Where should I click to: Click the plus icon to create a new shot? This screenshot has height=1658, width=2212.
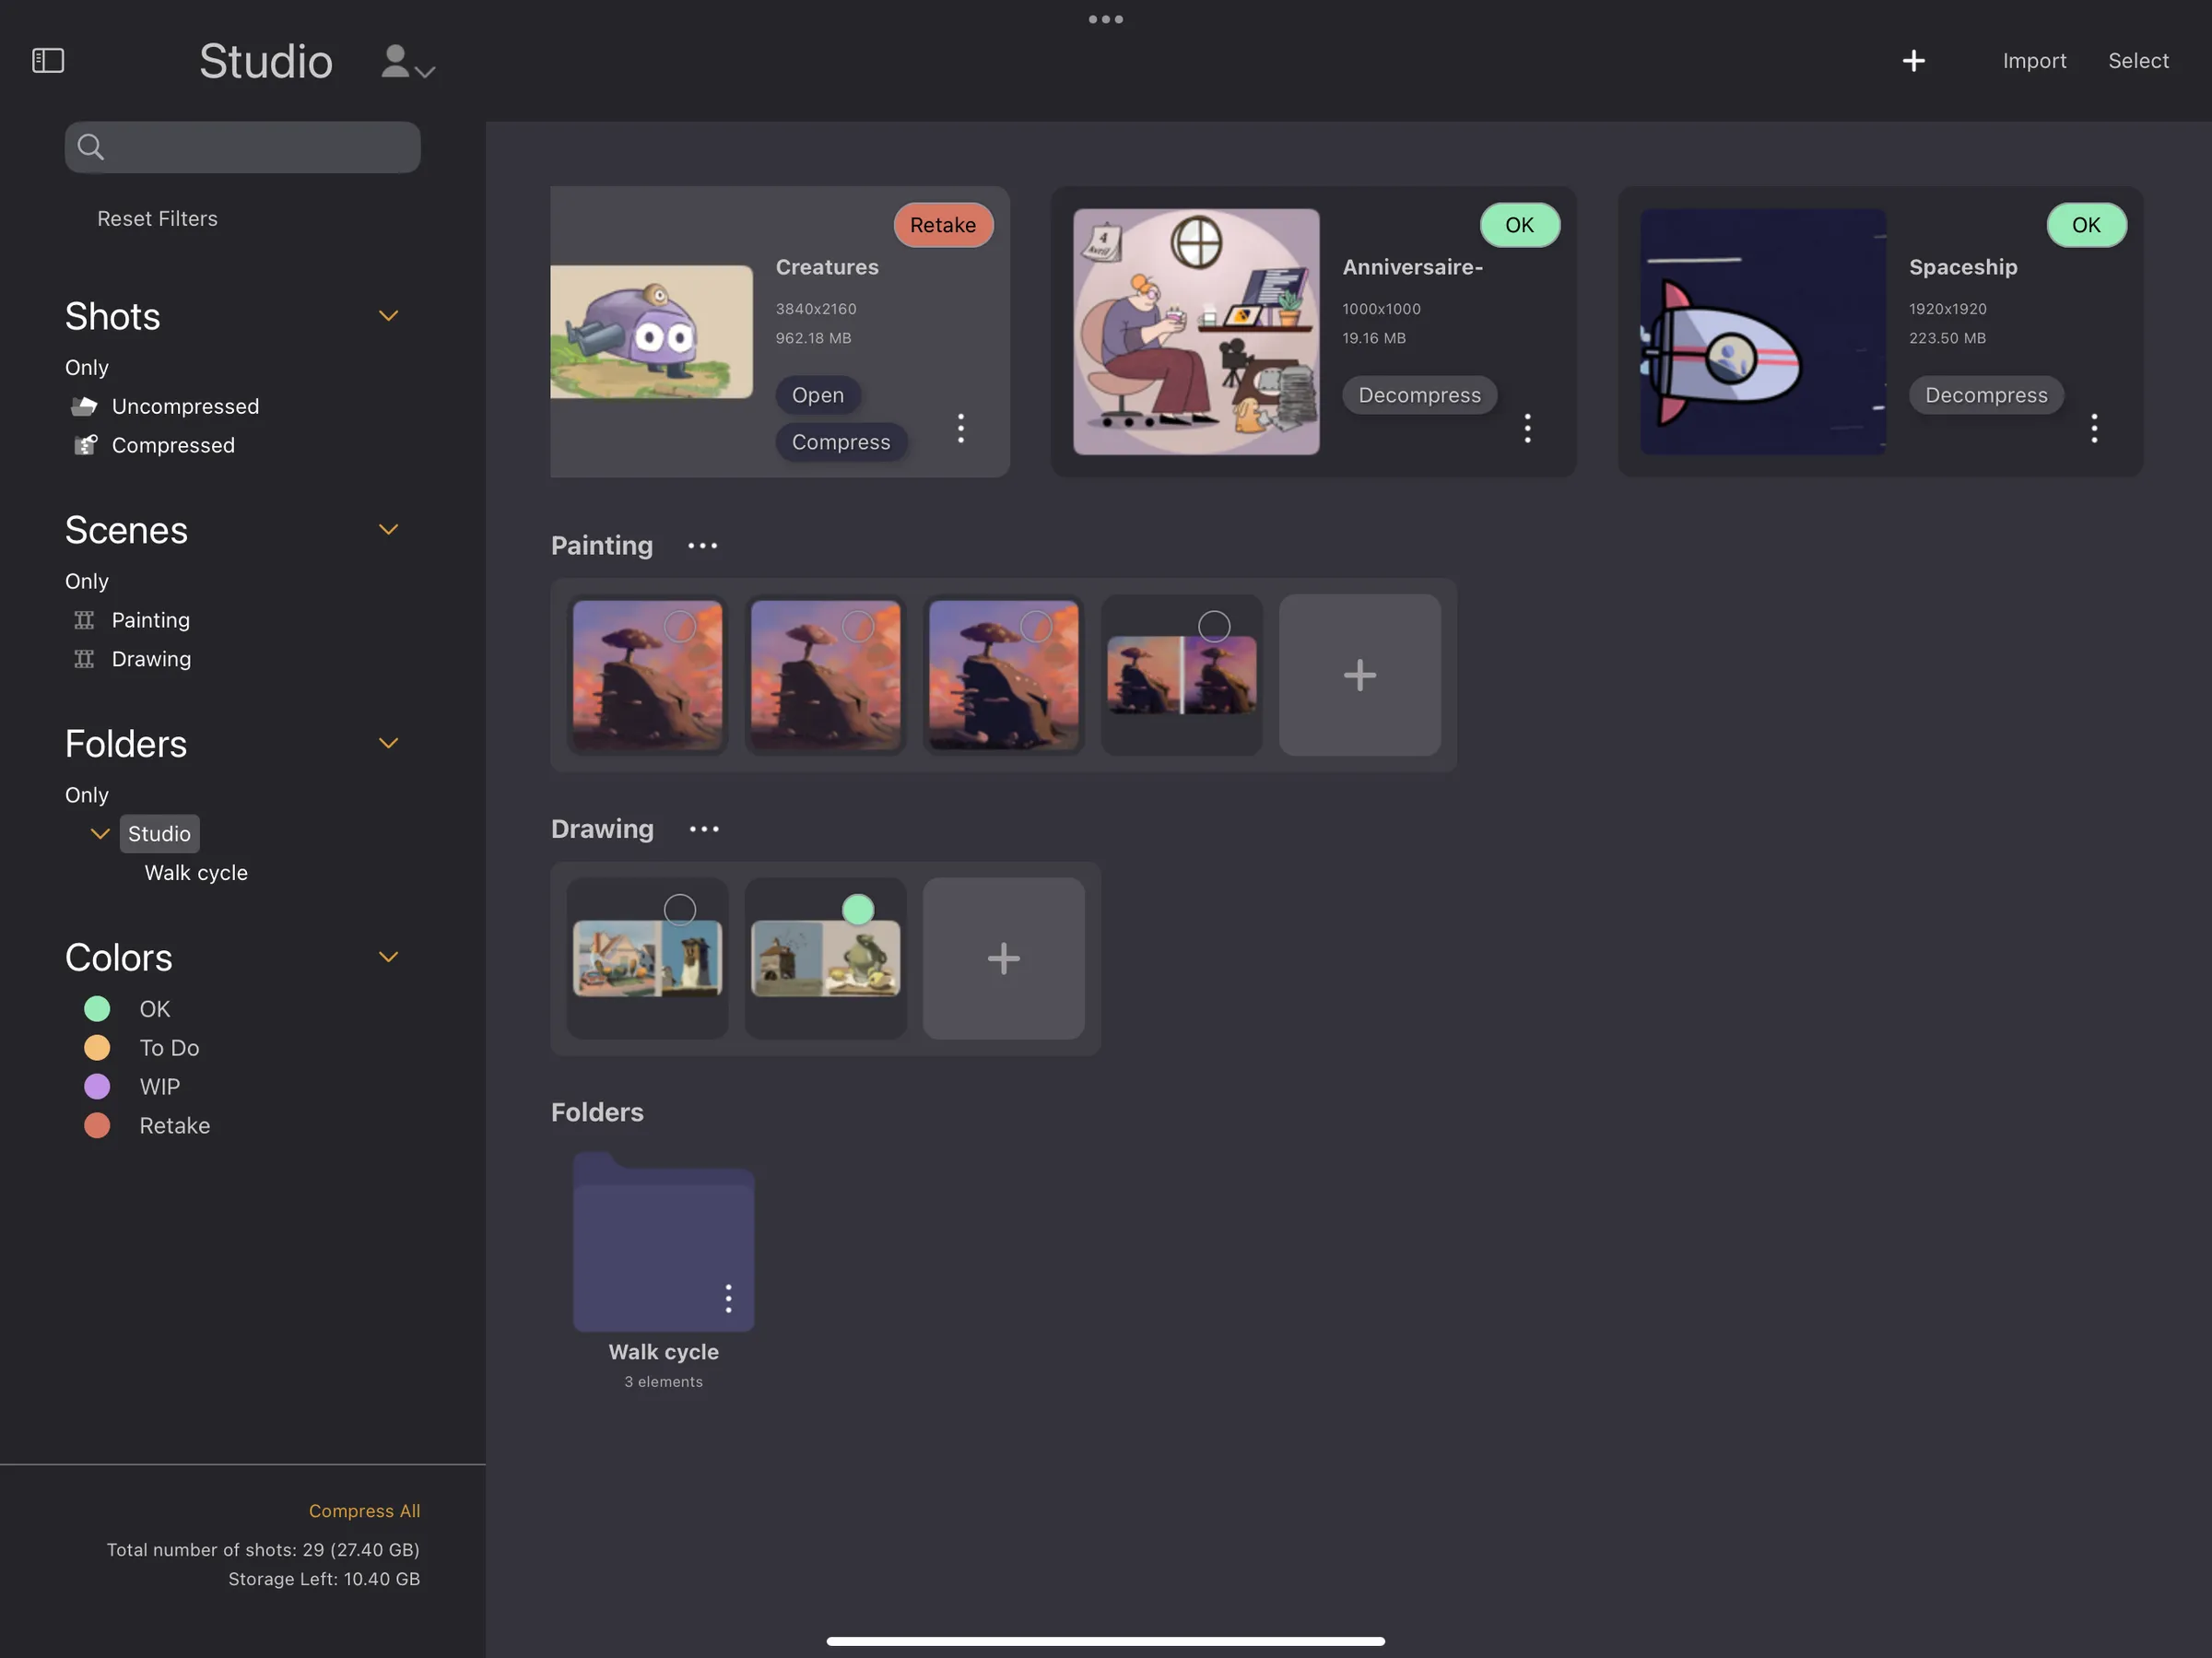[1913, 60]
